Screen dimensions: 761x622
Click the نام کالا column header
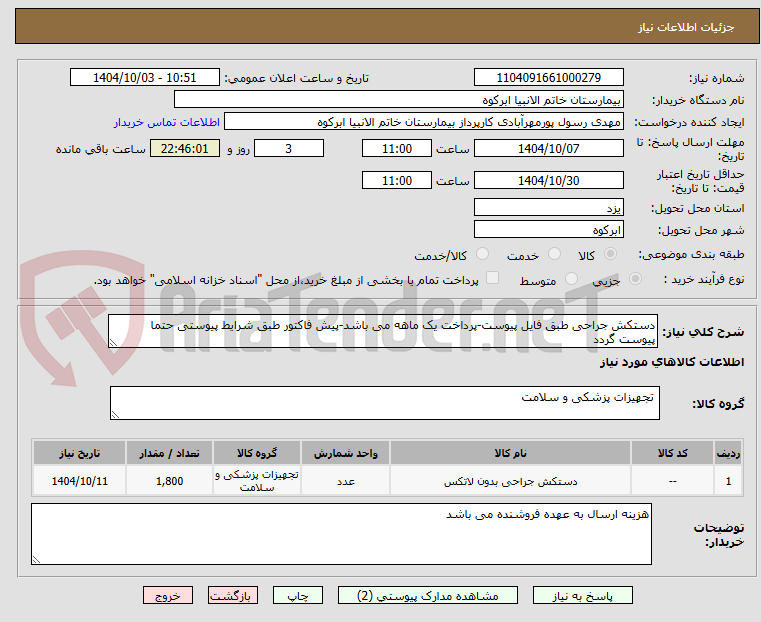(510, 453)
